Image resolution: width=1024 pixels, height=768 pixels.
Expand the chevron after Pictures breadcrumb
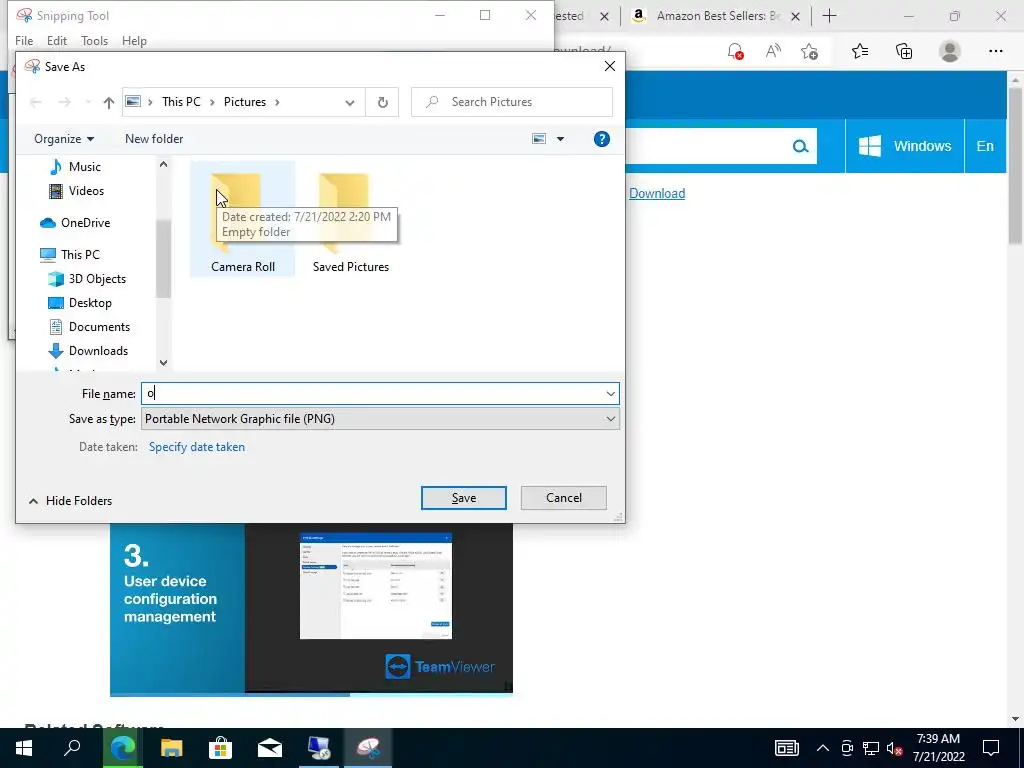click(277, 103)
